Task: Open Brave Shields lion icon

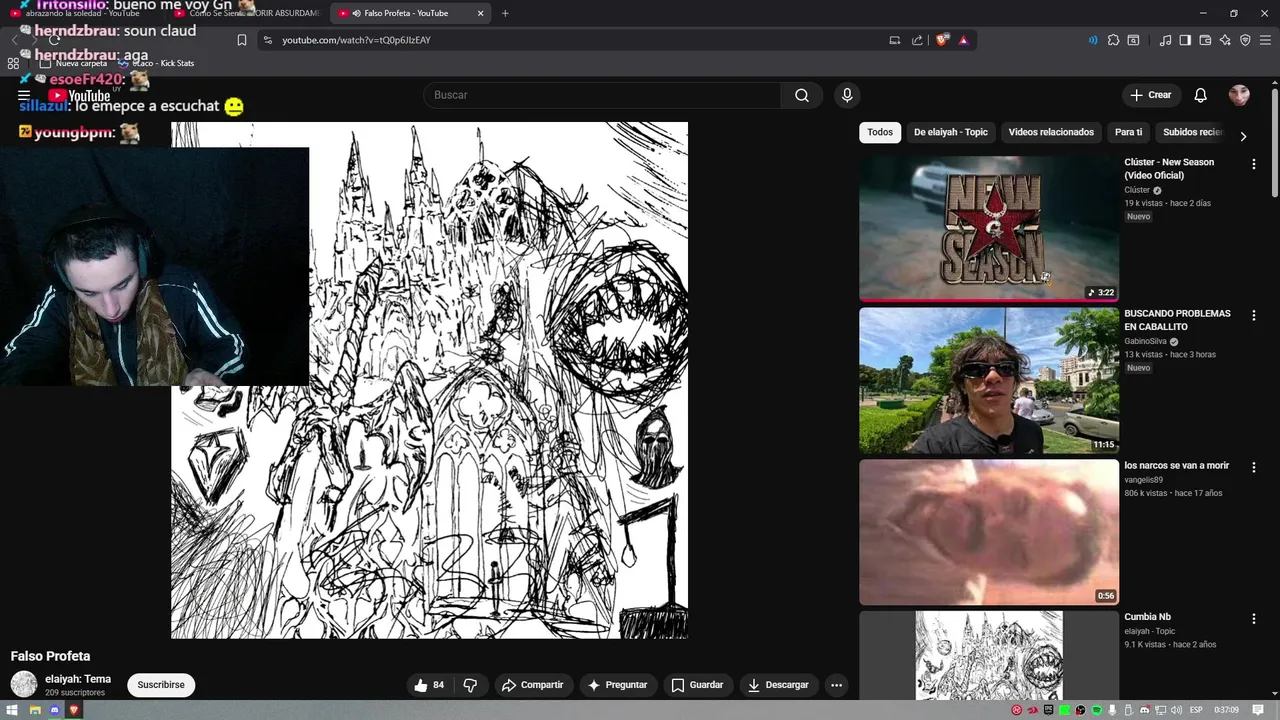Action: tap(943, 40)
